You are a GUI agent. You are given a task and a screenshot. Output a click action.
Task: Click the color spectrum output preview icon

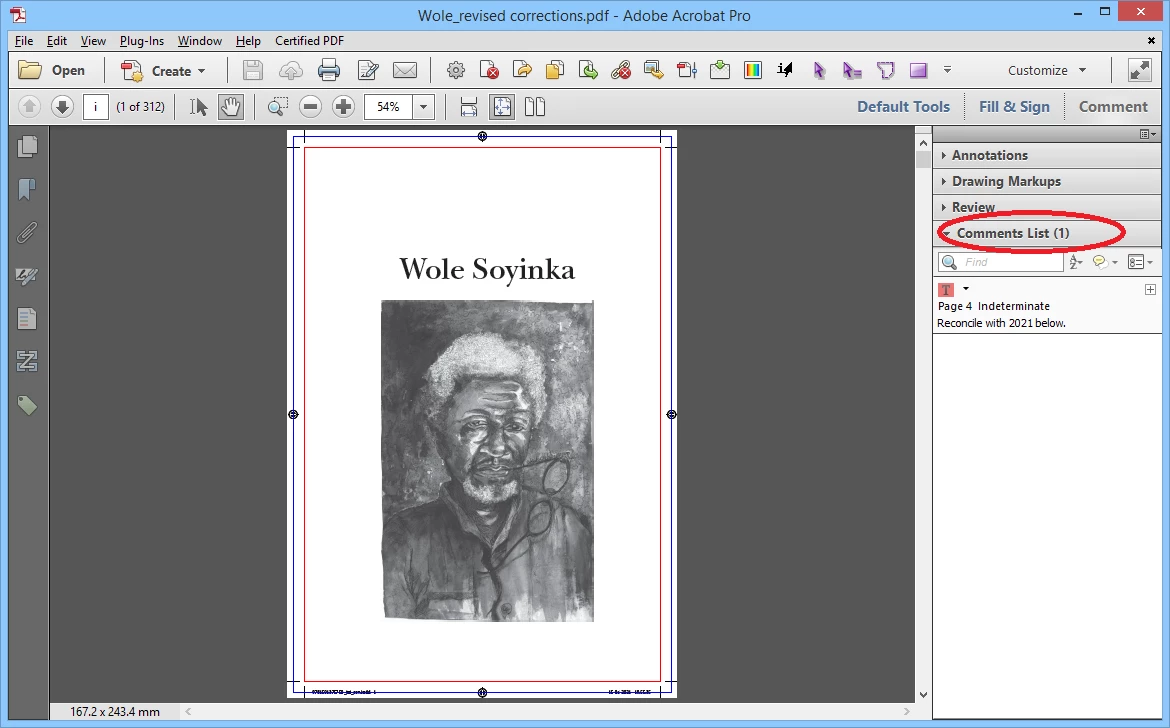pos(752,71)
